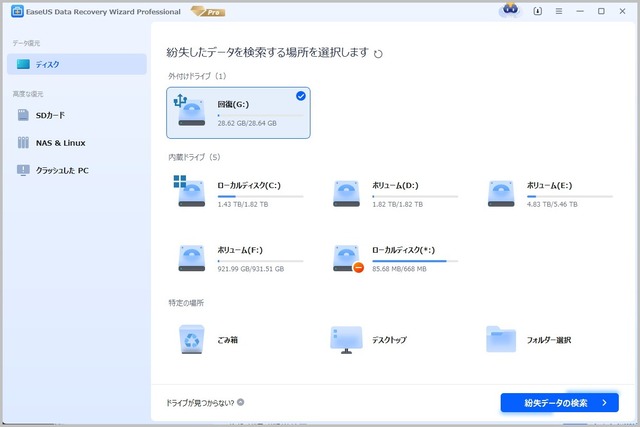Image resolution: width=640 pixels, height=427 pixels.
Task: Refresh the drive list icon beside heading
Action: [378, 54]
